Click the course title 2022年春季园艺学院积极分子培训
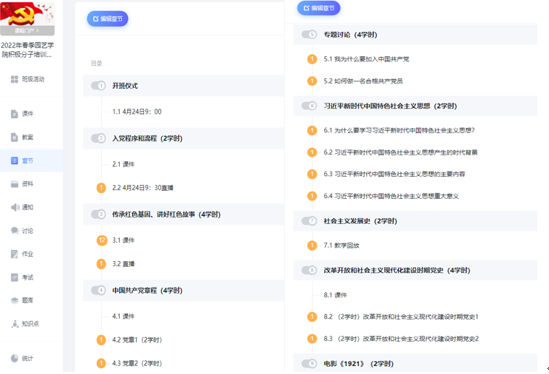Screen dimensions: 549x374 pos(27,50)
